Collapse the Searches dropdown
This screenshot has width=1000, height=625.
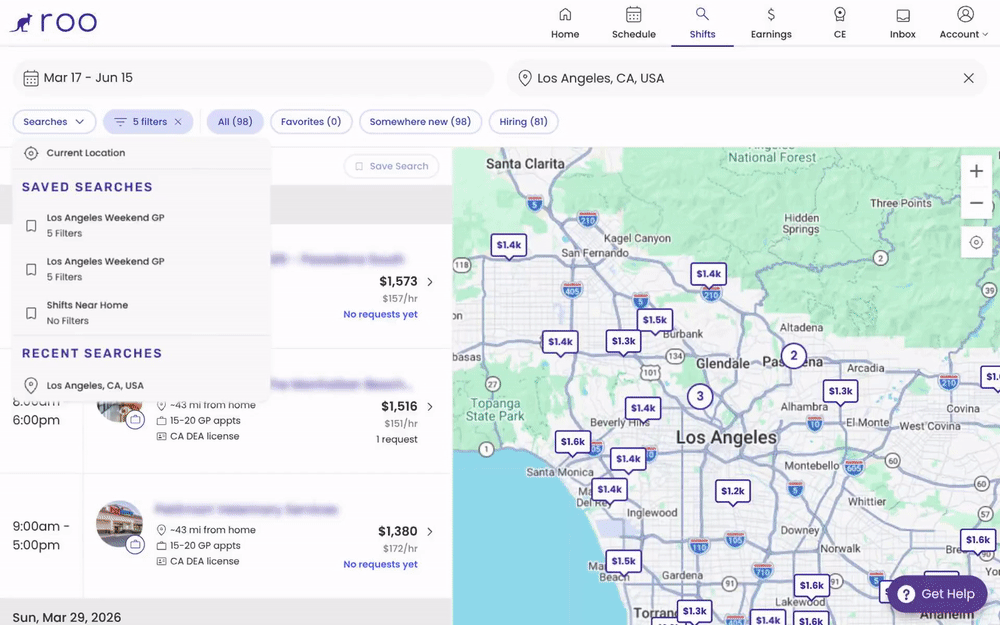tap(54, 122)
